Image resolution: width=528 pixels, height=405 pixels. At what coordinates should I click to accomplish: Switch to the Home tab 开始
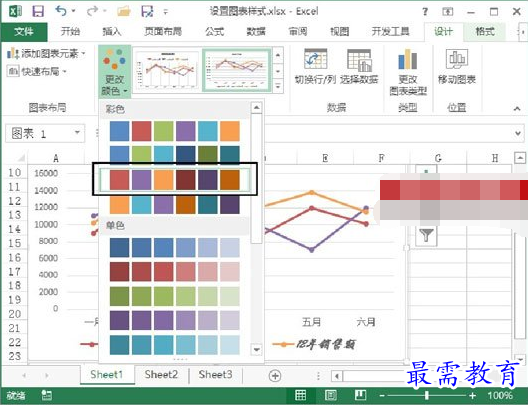[x=70, y=32]
